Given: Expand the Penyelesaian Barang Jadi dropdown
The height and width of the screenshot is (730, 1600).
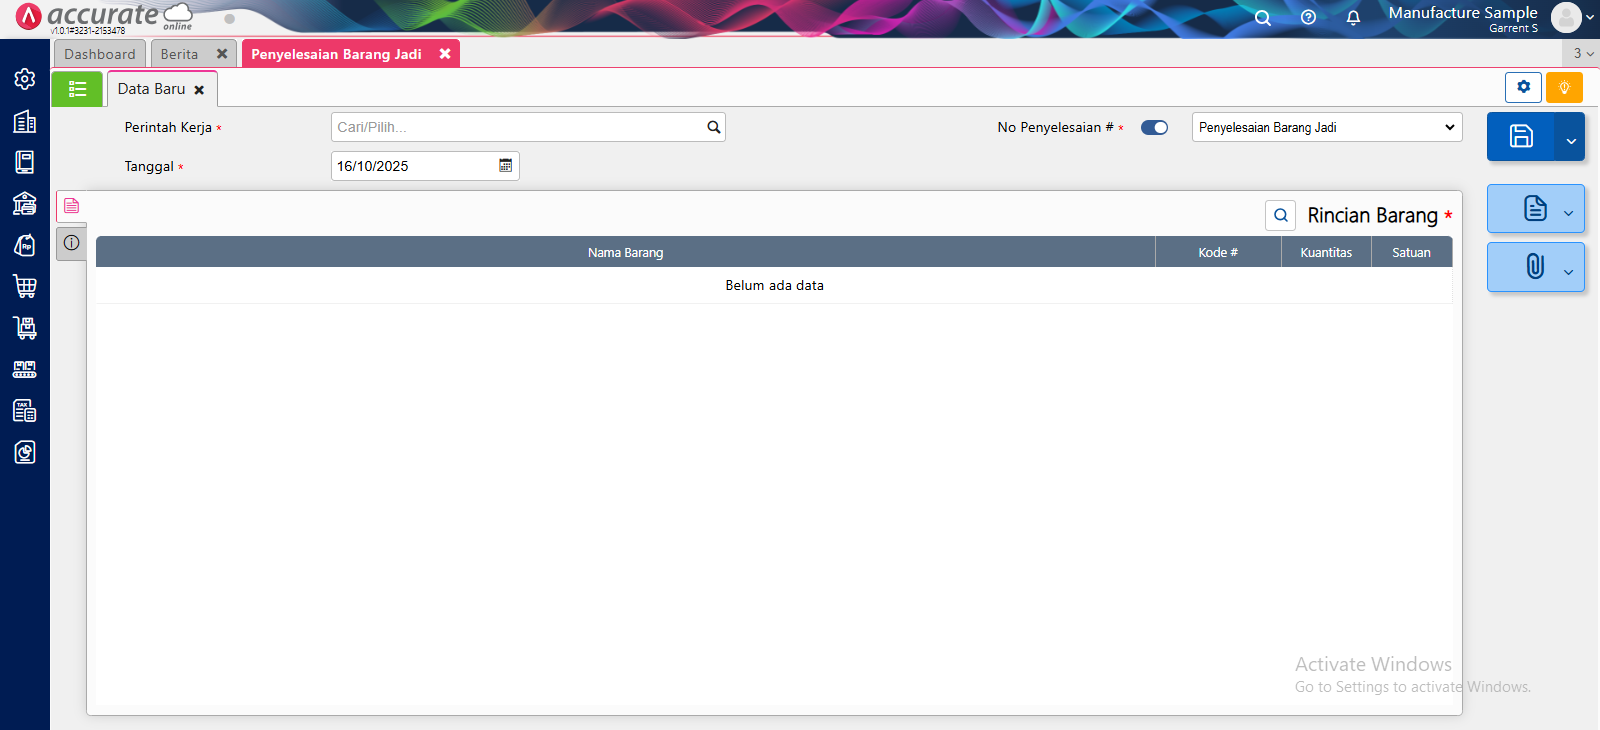Looking at the screenshot, I should 1326,128.
